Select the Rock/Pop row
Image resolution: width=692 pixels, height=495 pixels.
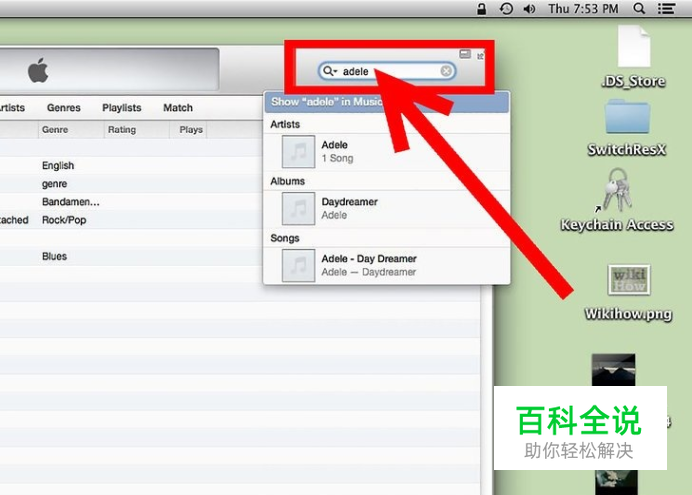[x=132, y=220]
